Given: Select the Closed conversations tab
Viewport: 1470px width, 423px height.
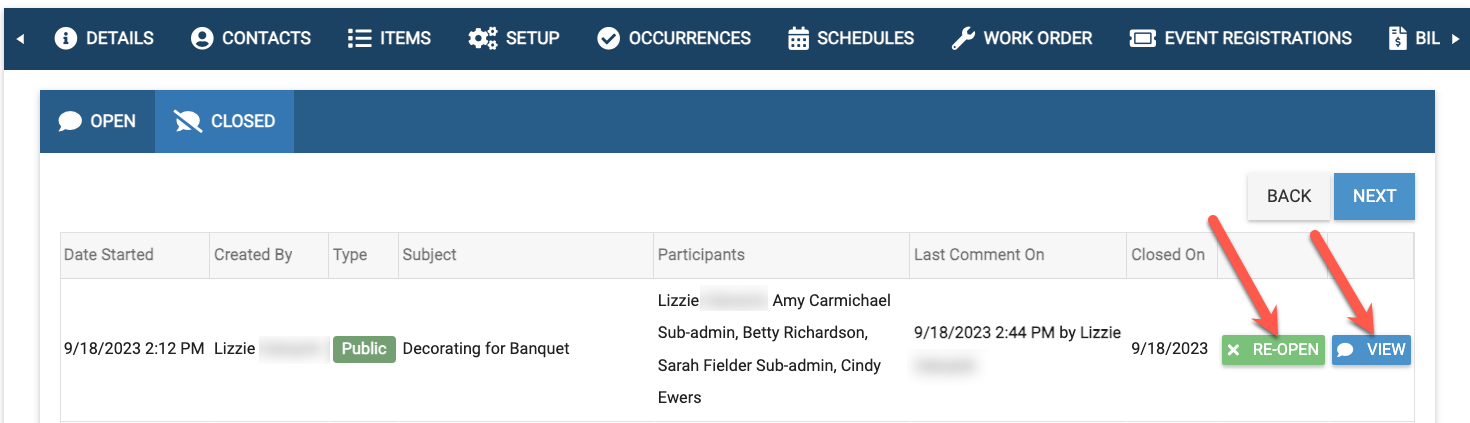Looking at the screenshot, I should click(x=224, y=121).
